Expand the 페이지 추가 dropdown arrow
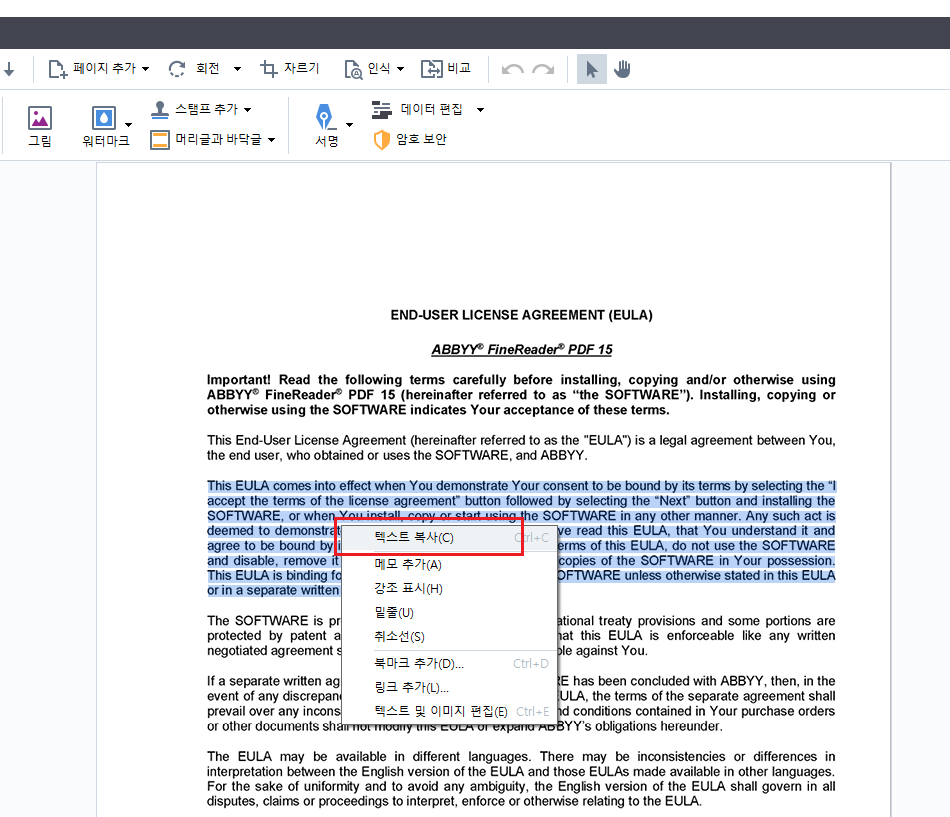The image size is (950, 817). tap(145, 69)
